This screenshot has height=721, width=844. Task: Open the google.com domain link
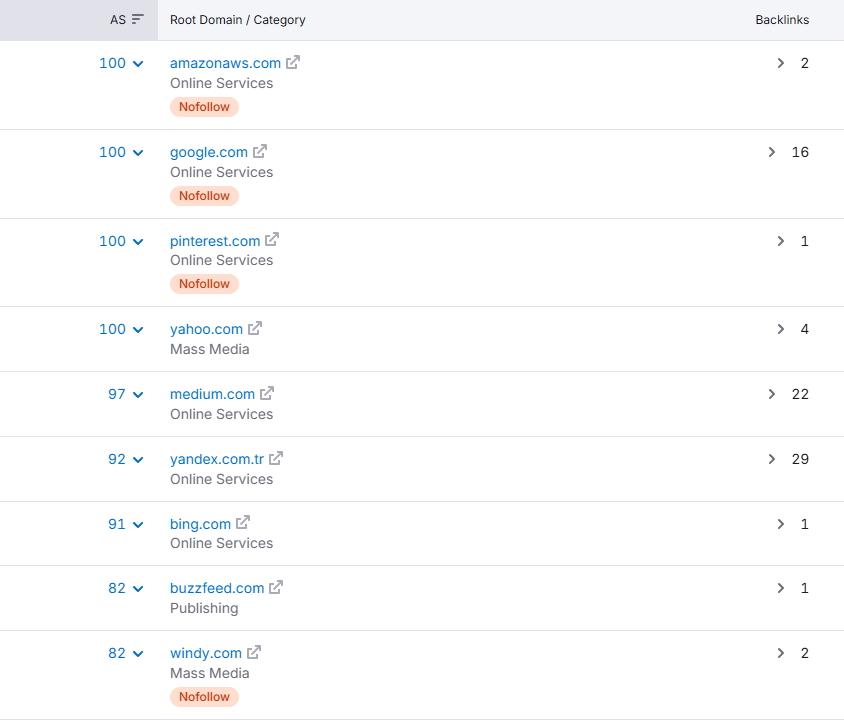209,152
